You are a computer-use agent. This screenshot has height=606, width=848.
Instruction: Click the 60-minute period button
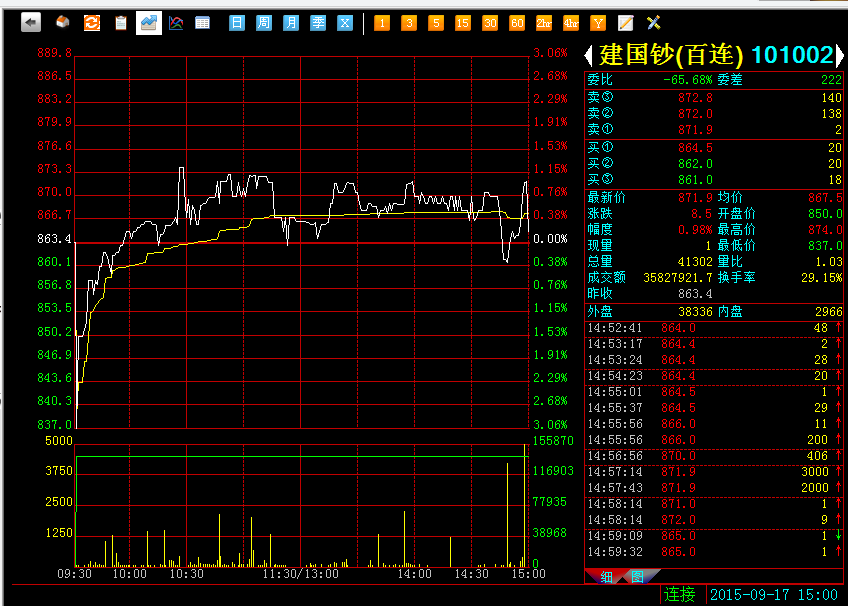click(x=516, y=22)
